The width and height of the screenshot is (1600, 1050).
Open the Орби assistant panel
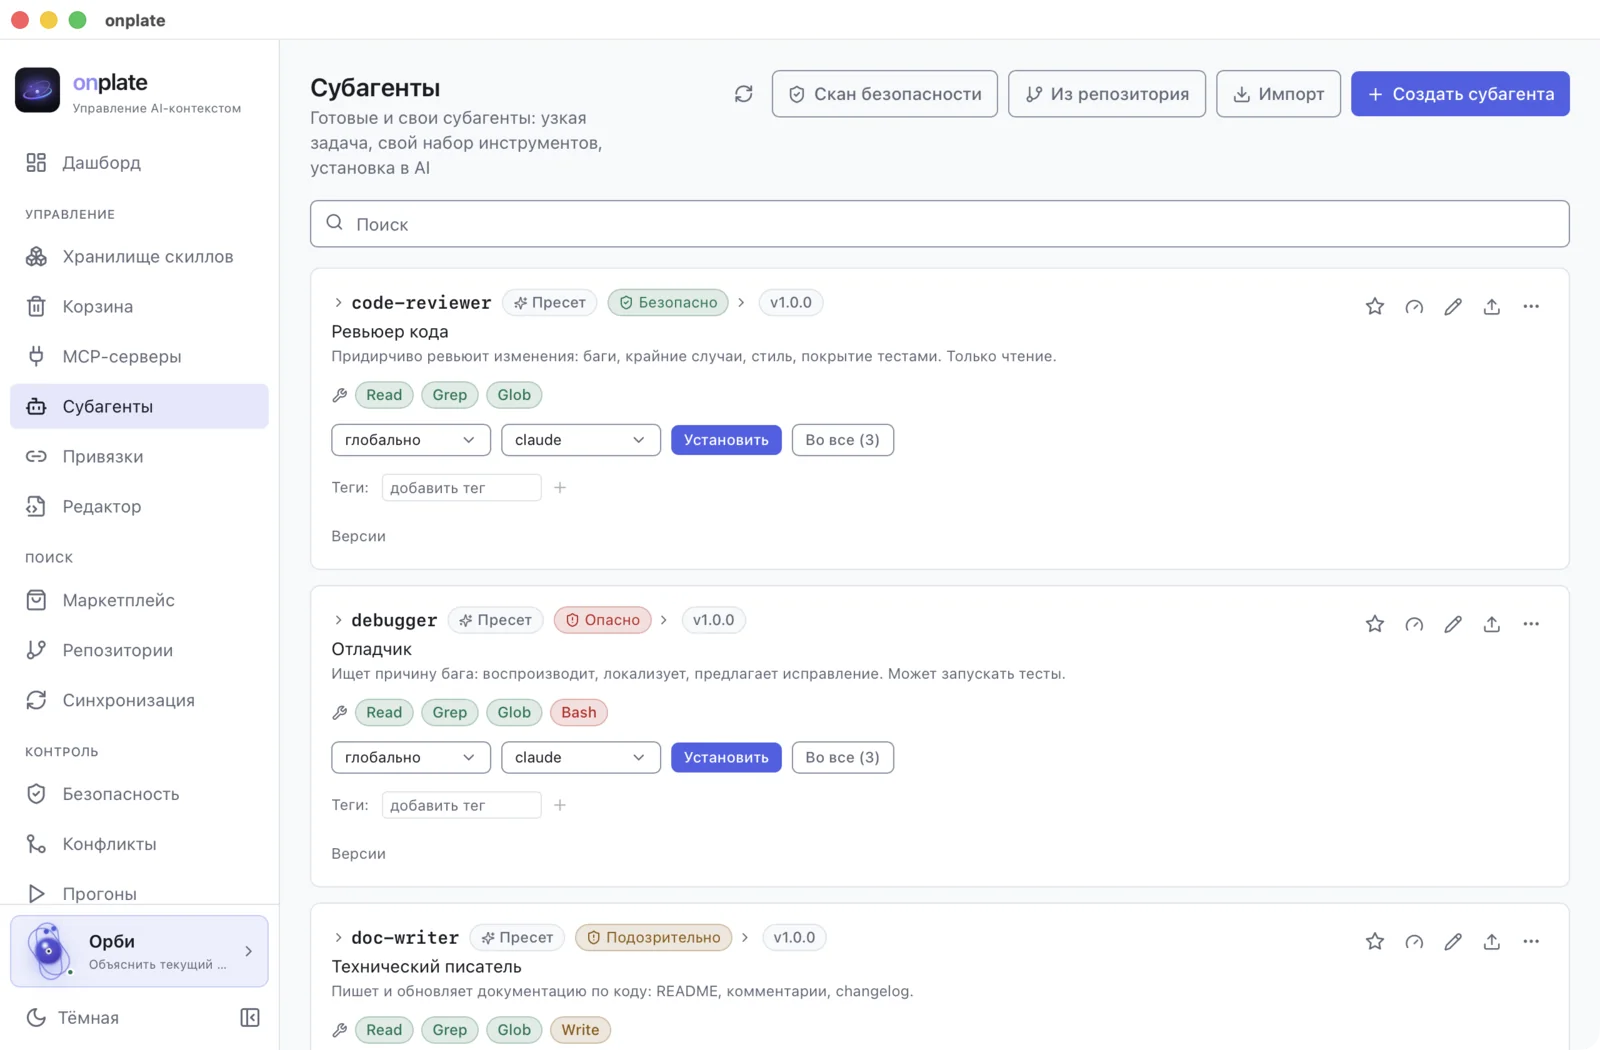click(139, 951)
